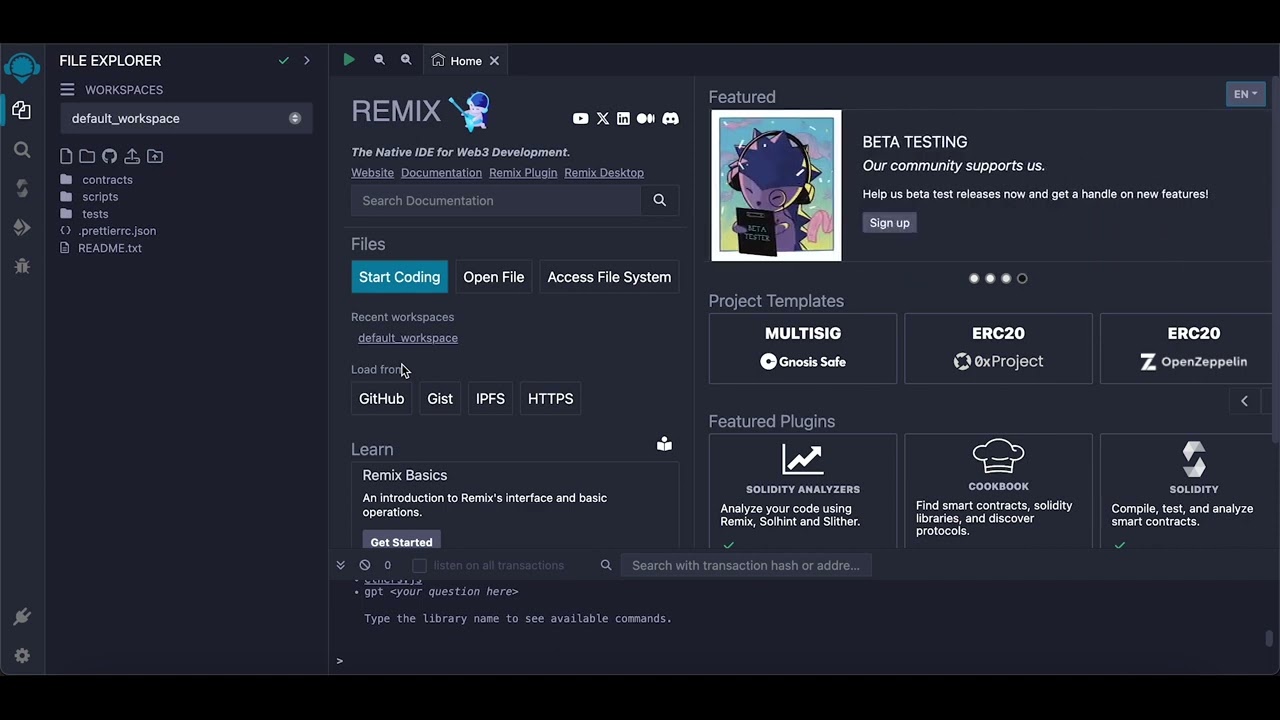Open the Remix Desktop link
The image size is (1280, 720).
pos(604,173)
